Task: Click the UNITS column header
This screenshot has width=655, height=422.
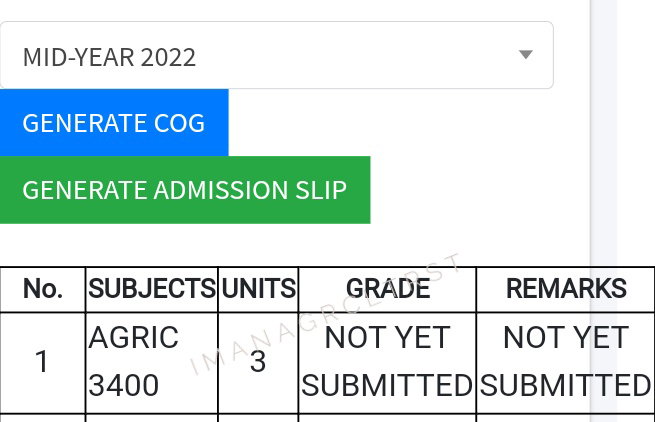Action: tap(258, 289)
